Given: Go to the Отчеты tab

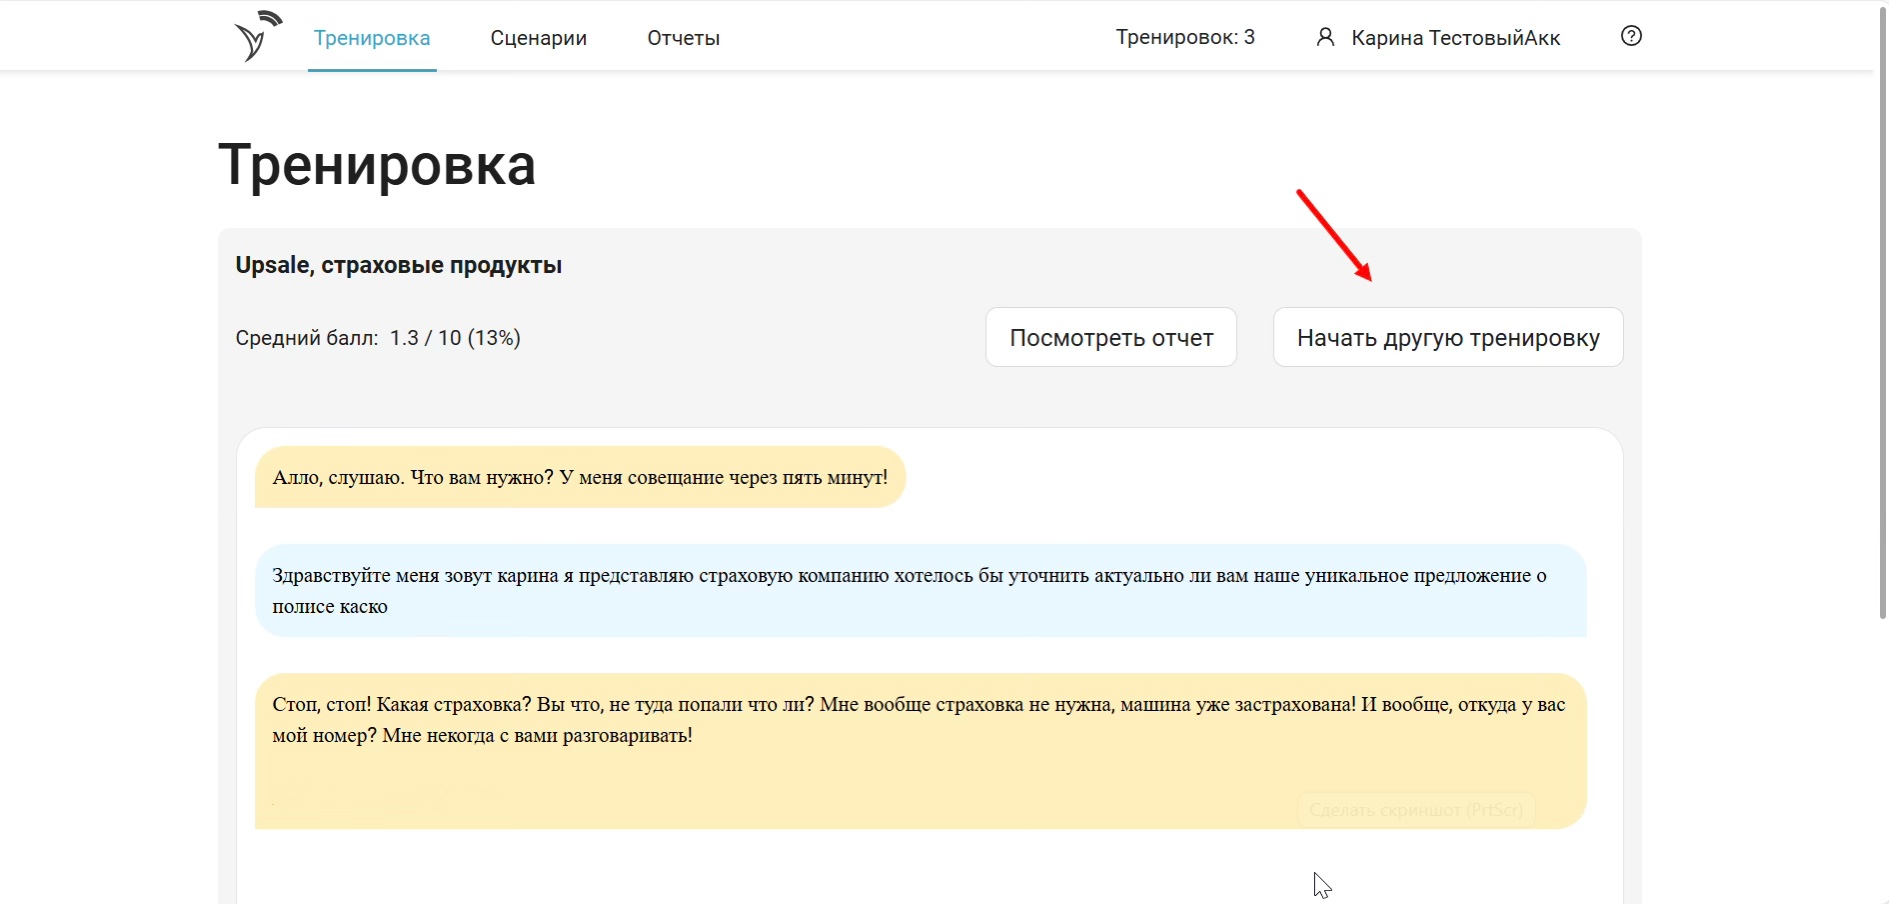Looking at the screenshot, I should [683, 38].
